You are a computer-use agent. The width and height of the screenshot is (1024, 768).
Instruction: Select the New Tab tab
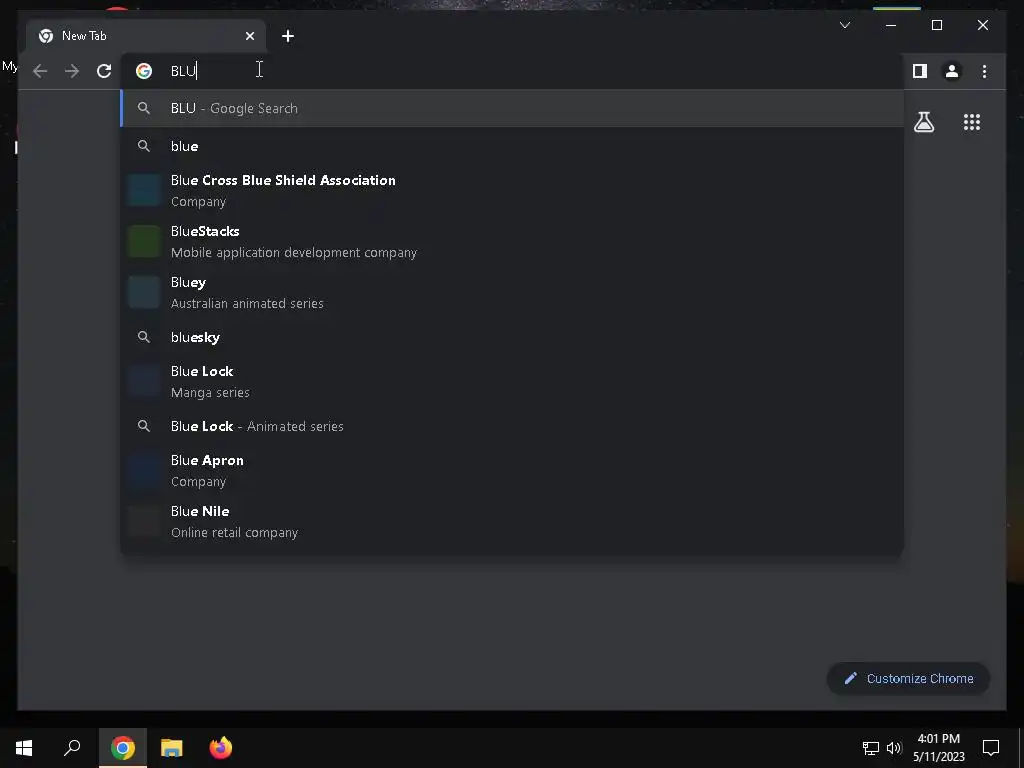[x=146, y=36]
